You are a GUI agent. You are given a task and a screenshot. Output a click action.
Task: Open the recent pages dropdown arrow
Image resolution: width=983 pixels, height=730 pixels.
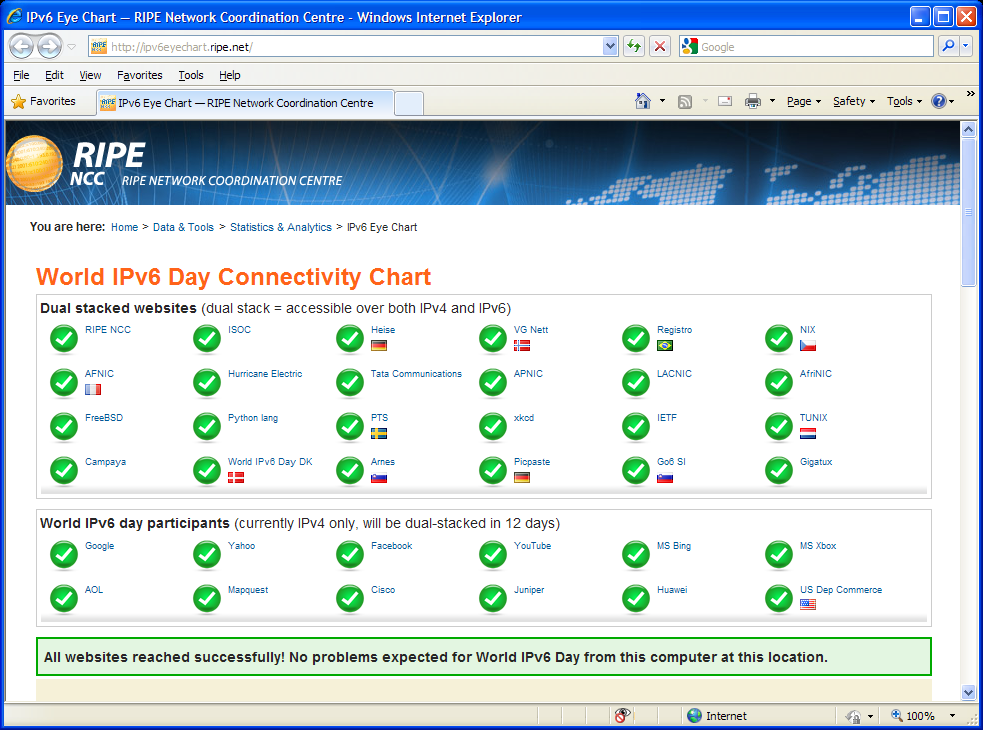(71, 47)
